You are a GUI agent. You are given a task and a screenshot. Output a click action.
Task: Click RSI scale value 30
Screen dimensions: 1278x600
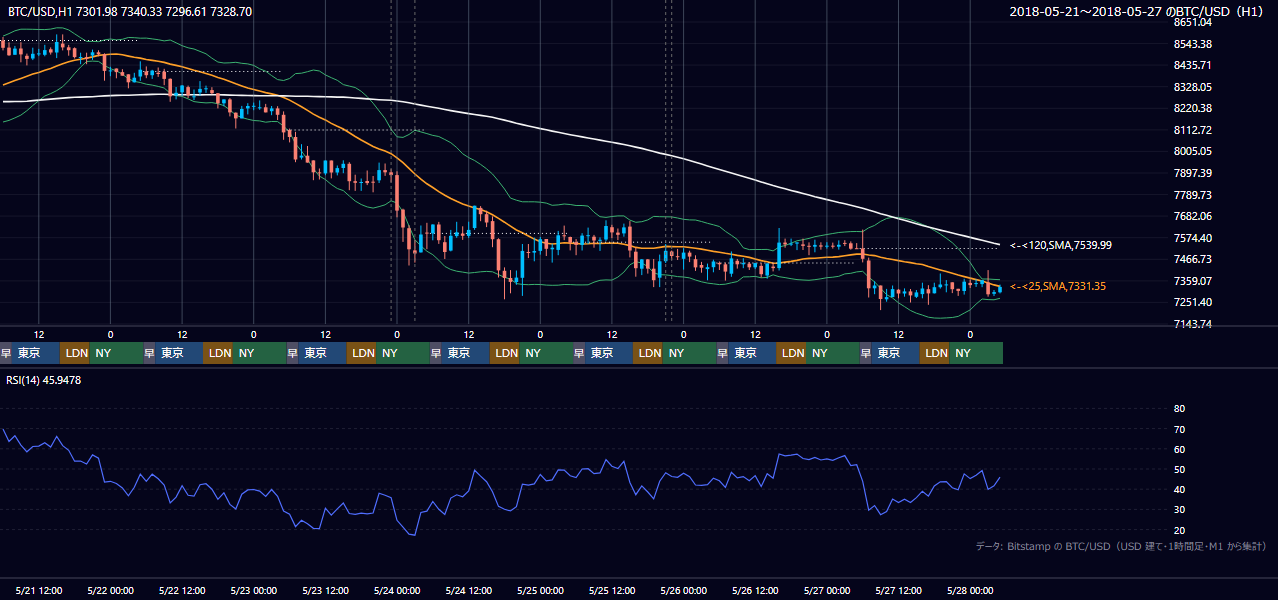coord(1179,510)
